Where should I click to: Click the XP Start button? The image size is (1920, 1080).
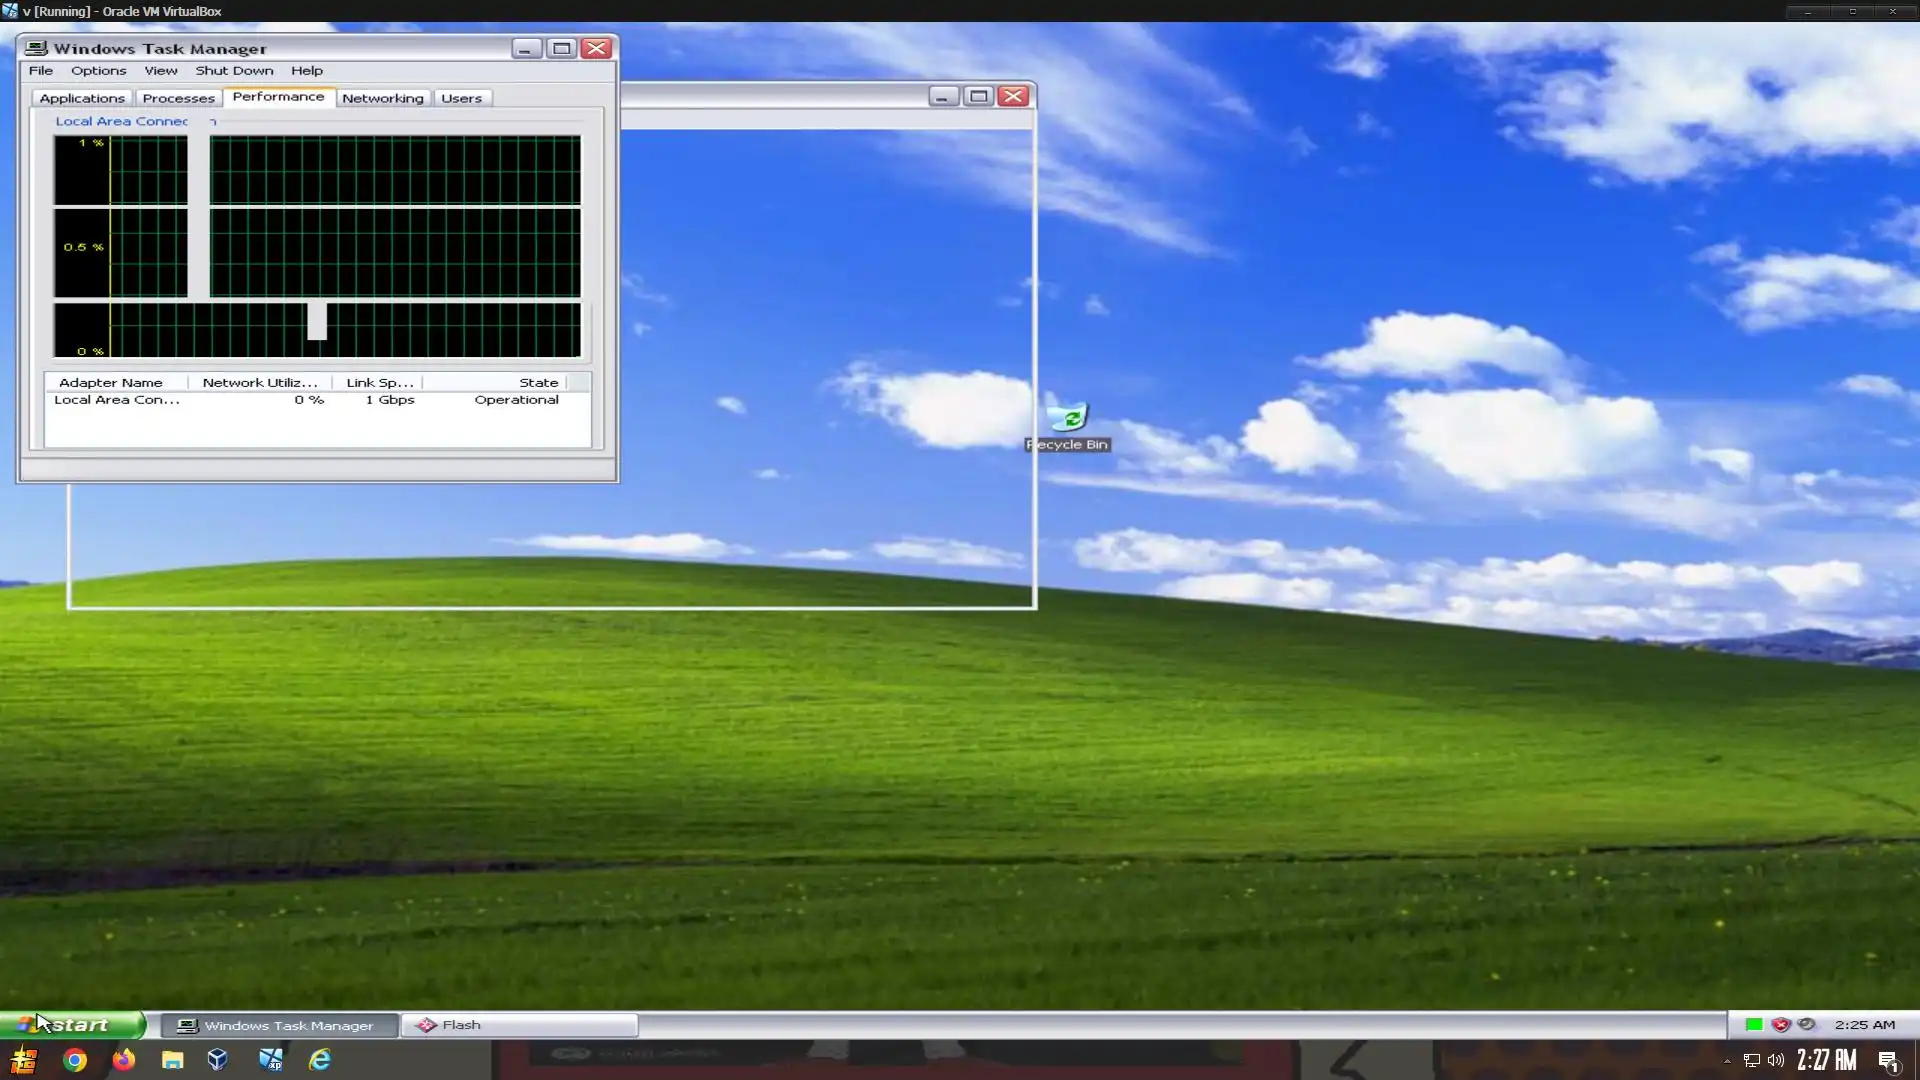click(72, 1025)
